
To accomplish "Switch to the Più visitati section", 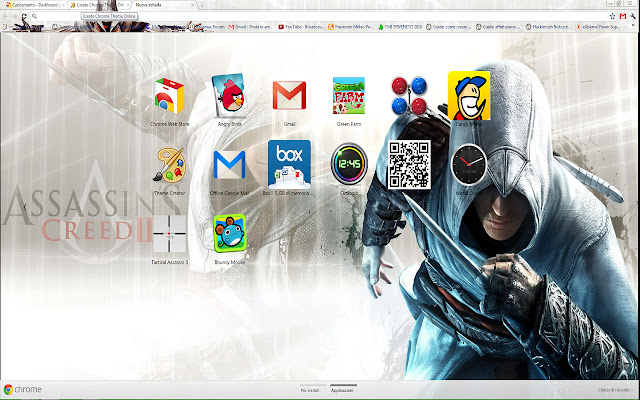I will pyautogui.click(x=310, y=390).
